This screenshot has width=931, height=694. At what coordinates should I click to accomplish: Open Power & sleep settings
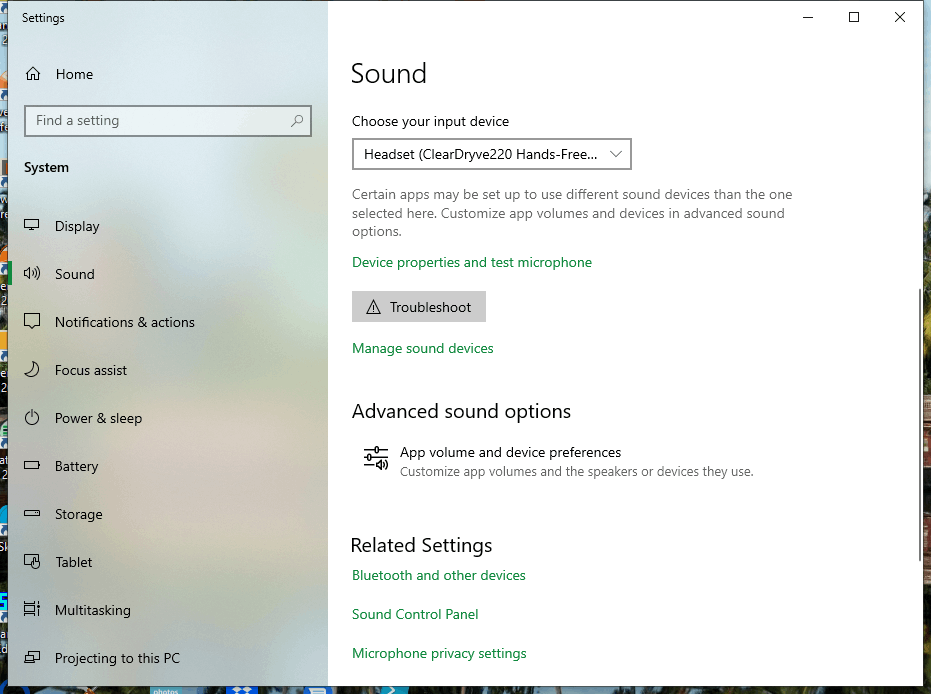click(168, 419)
